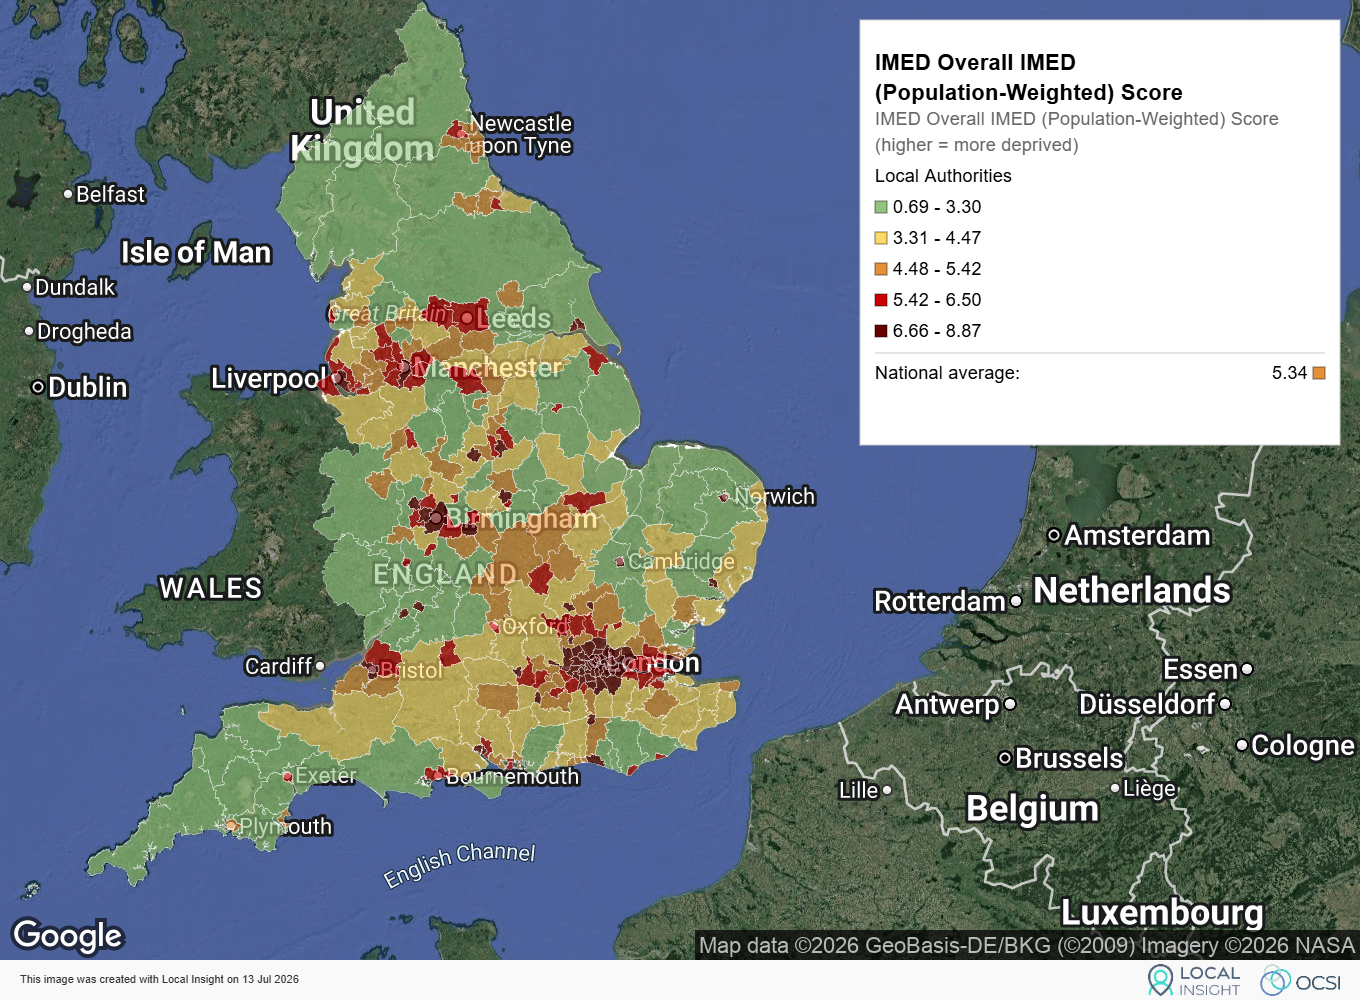1360x1000 pixels.
Task: Click the dark red 6.66 - 8.87 swatch
Action: [881, 331]
